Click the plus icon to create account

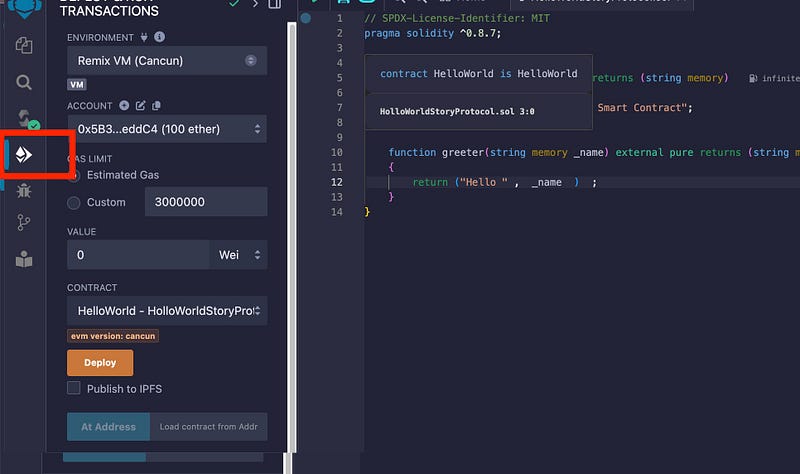[124, 105]
